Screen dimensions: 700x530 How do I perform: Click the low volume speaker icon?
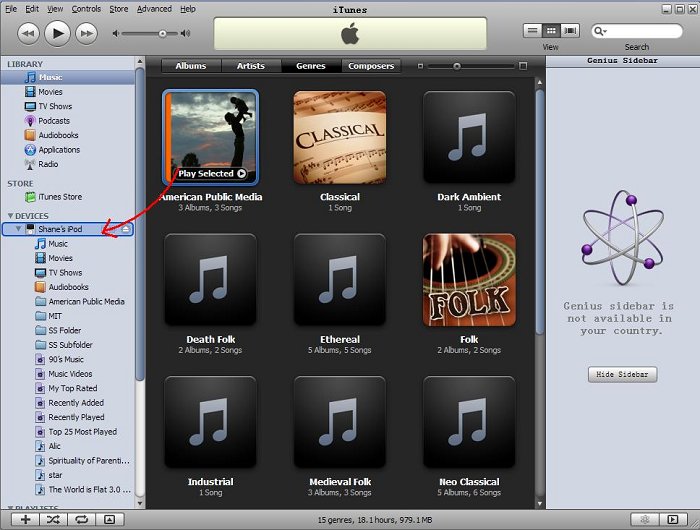point(115,33)
